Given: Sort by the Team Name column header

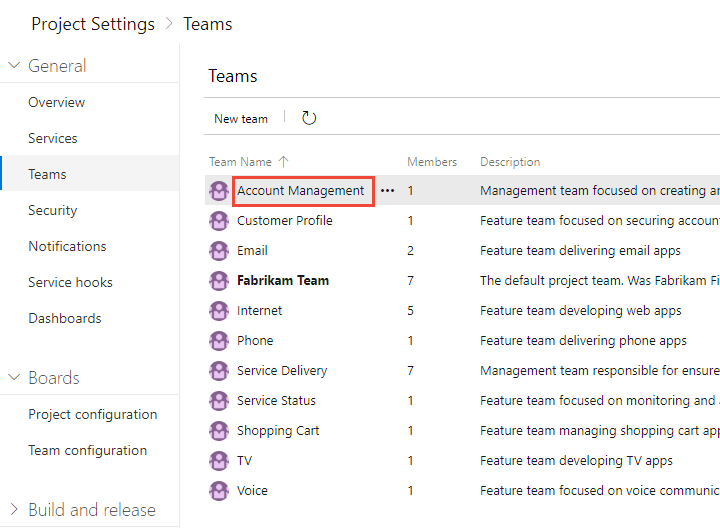Looking at the screenshot, I should coord(240,162).
